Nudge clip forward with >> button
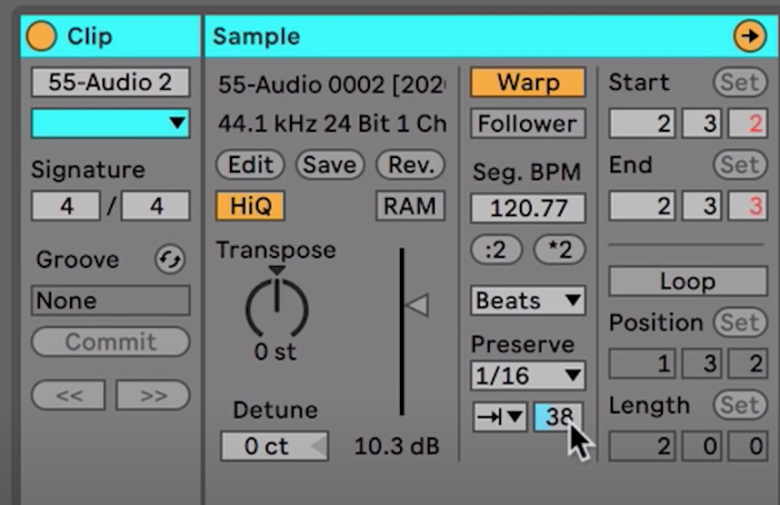This screenshot has width=780, height=505. pos(153,395)
